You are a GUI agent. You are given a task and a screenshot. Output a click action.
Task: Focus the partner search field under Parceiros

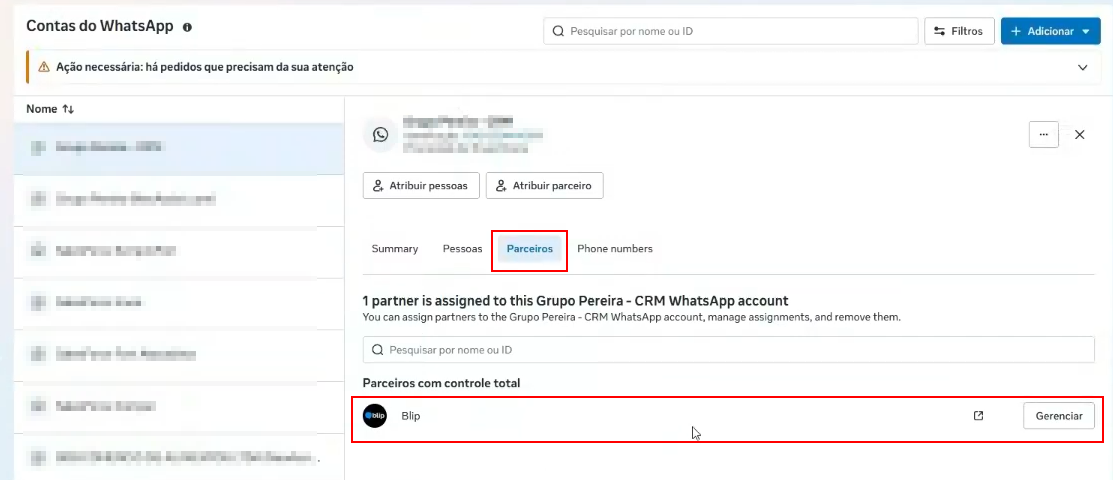click(x=728, y=350)
